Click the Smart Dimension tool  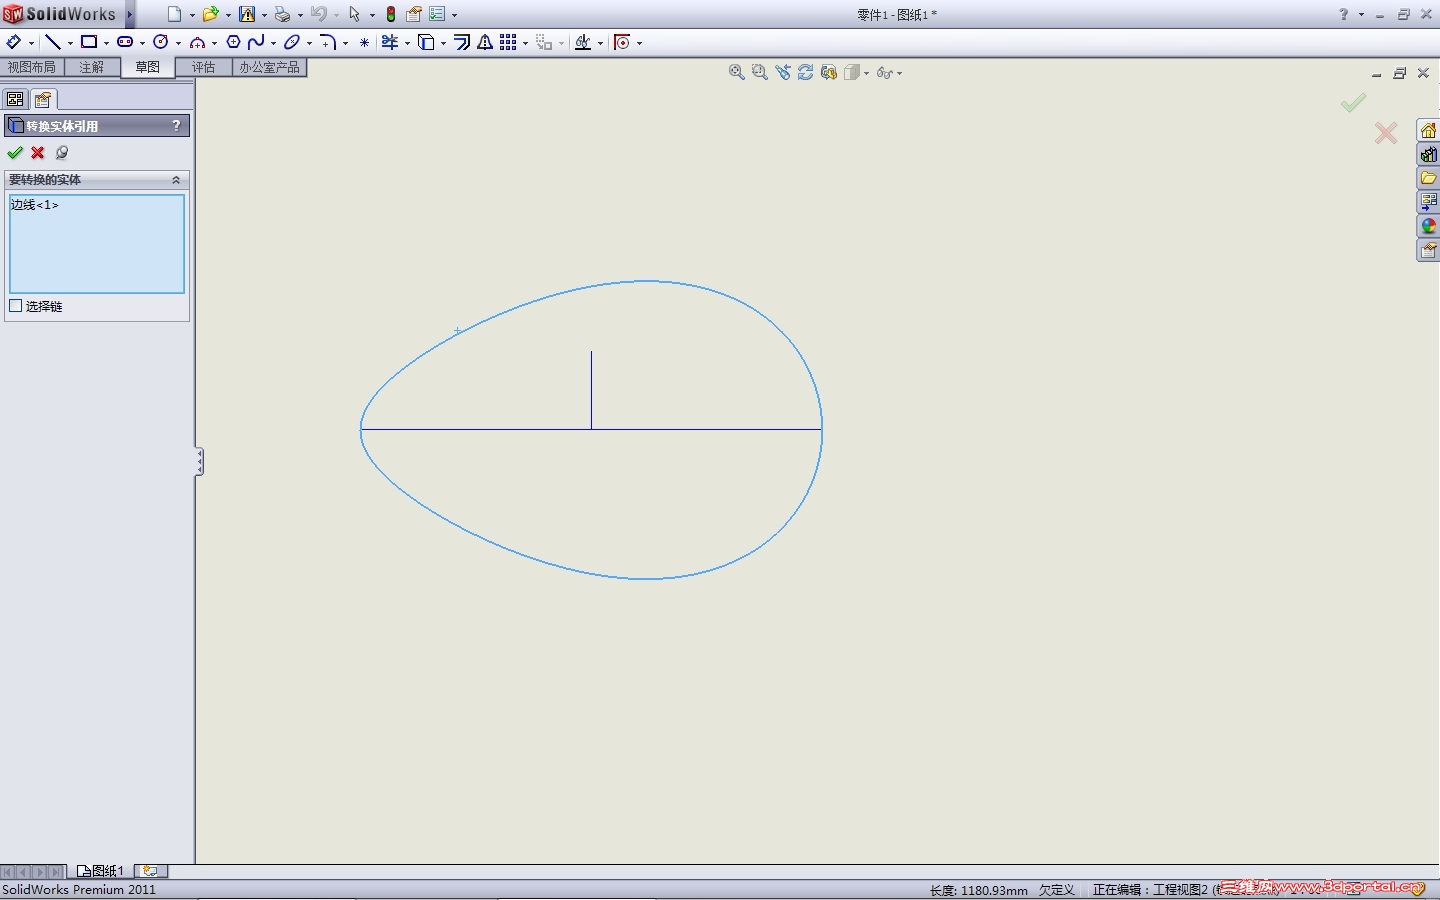14,42
